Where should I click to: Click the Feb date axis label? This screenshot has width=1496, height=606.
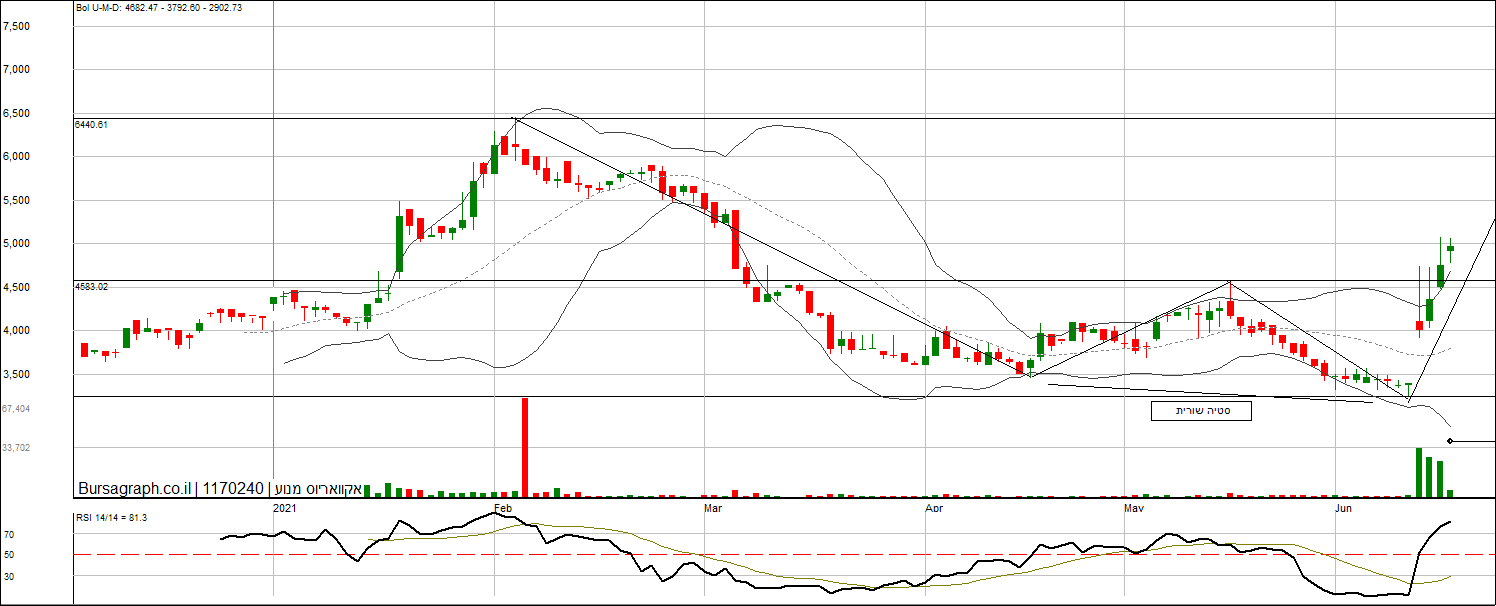pyautogui.click(x=503, y=509)
